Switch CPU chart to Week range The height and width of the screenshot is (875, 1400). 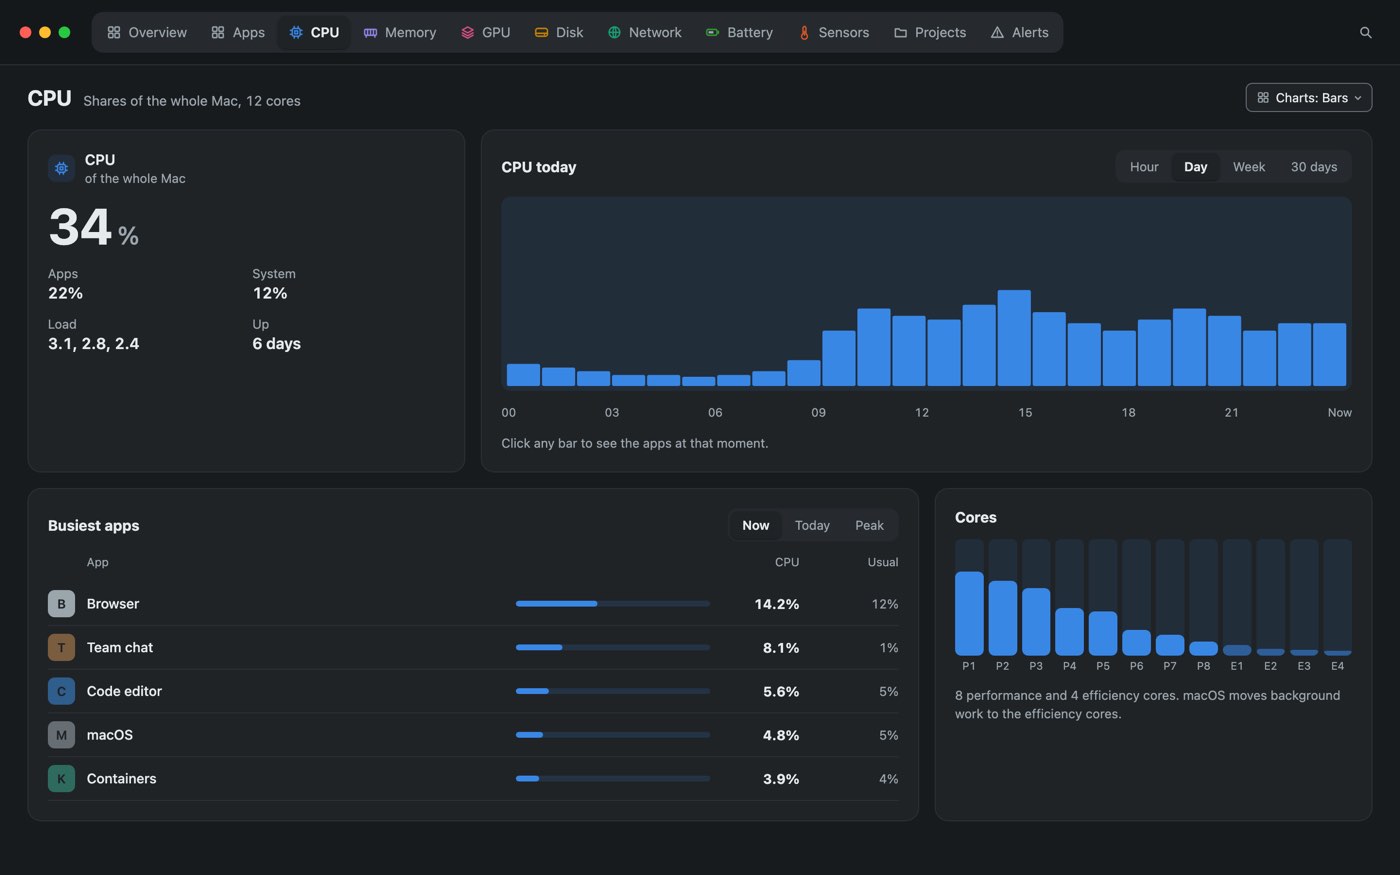coord(1249,167)
